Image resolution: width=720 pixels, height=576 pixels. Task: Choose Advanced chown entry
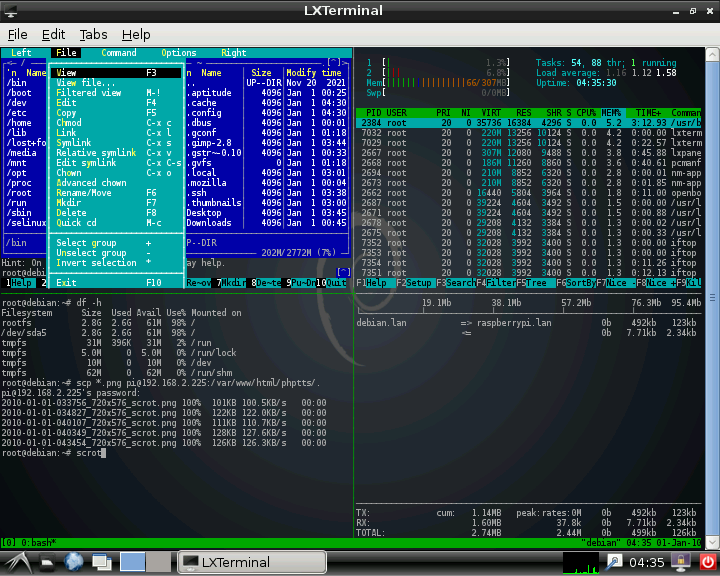click(116, 183)
